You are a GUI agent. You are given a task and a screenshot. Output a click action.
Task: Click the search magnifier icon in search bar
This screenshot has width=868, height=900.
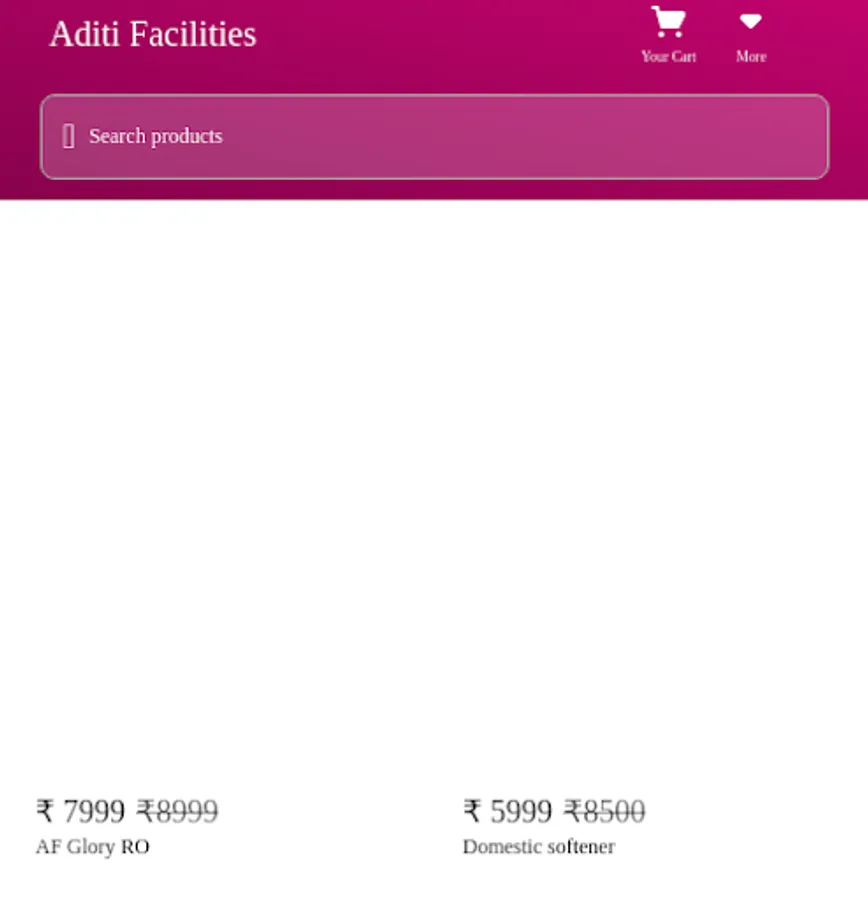68,137
